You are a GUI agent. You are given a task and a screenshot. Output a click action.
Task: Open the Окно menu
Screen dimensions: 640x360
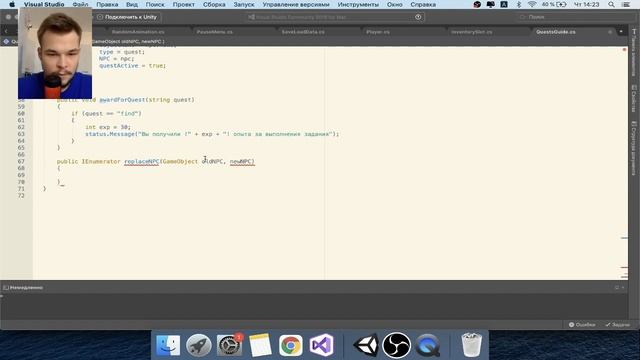click(395, 4)
